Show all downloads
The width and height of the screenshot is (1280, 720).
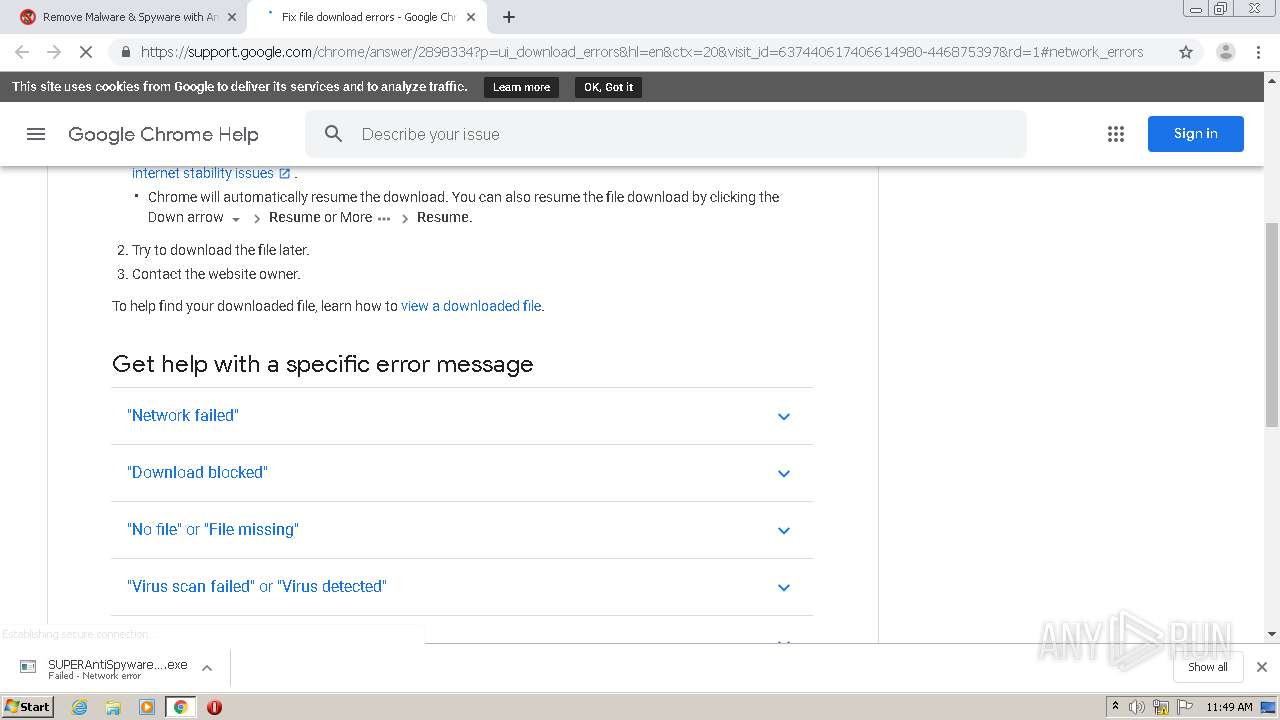(x=1208, y=667)
